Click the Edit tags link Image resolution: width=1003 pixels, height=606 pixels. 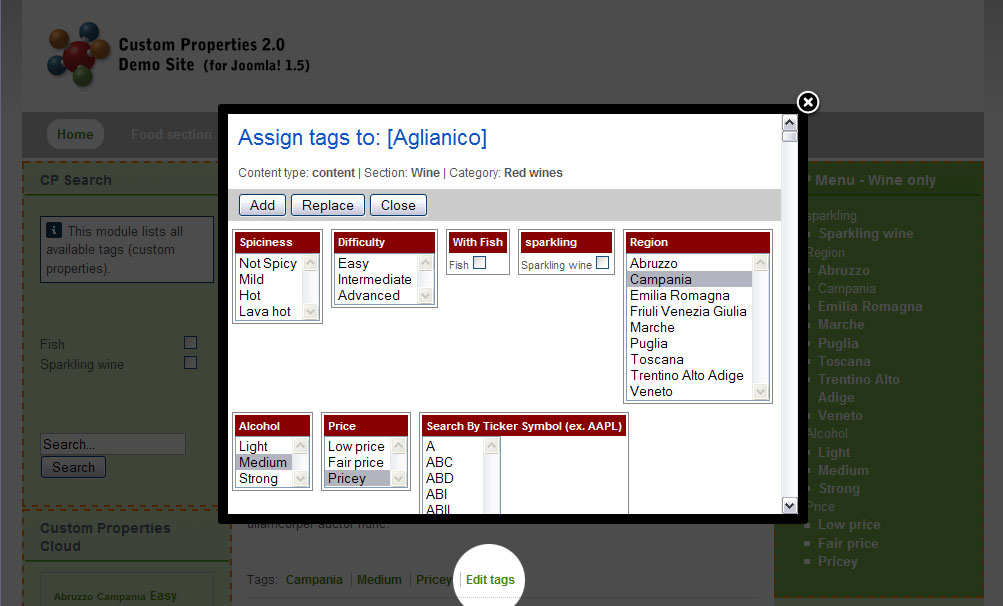click(x=490, y=580)
